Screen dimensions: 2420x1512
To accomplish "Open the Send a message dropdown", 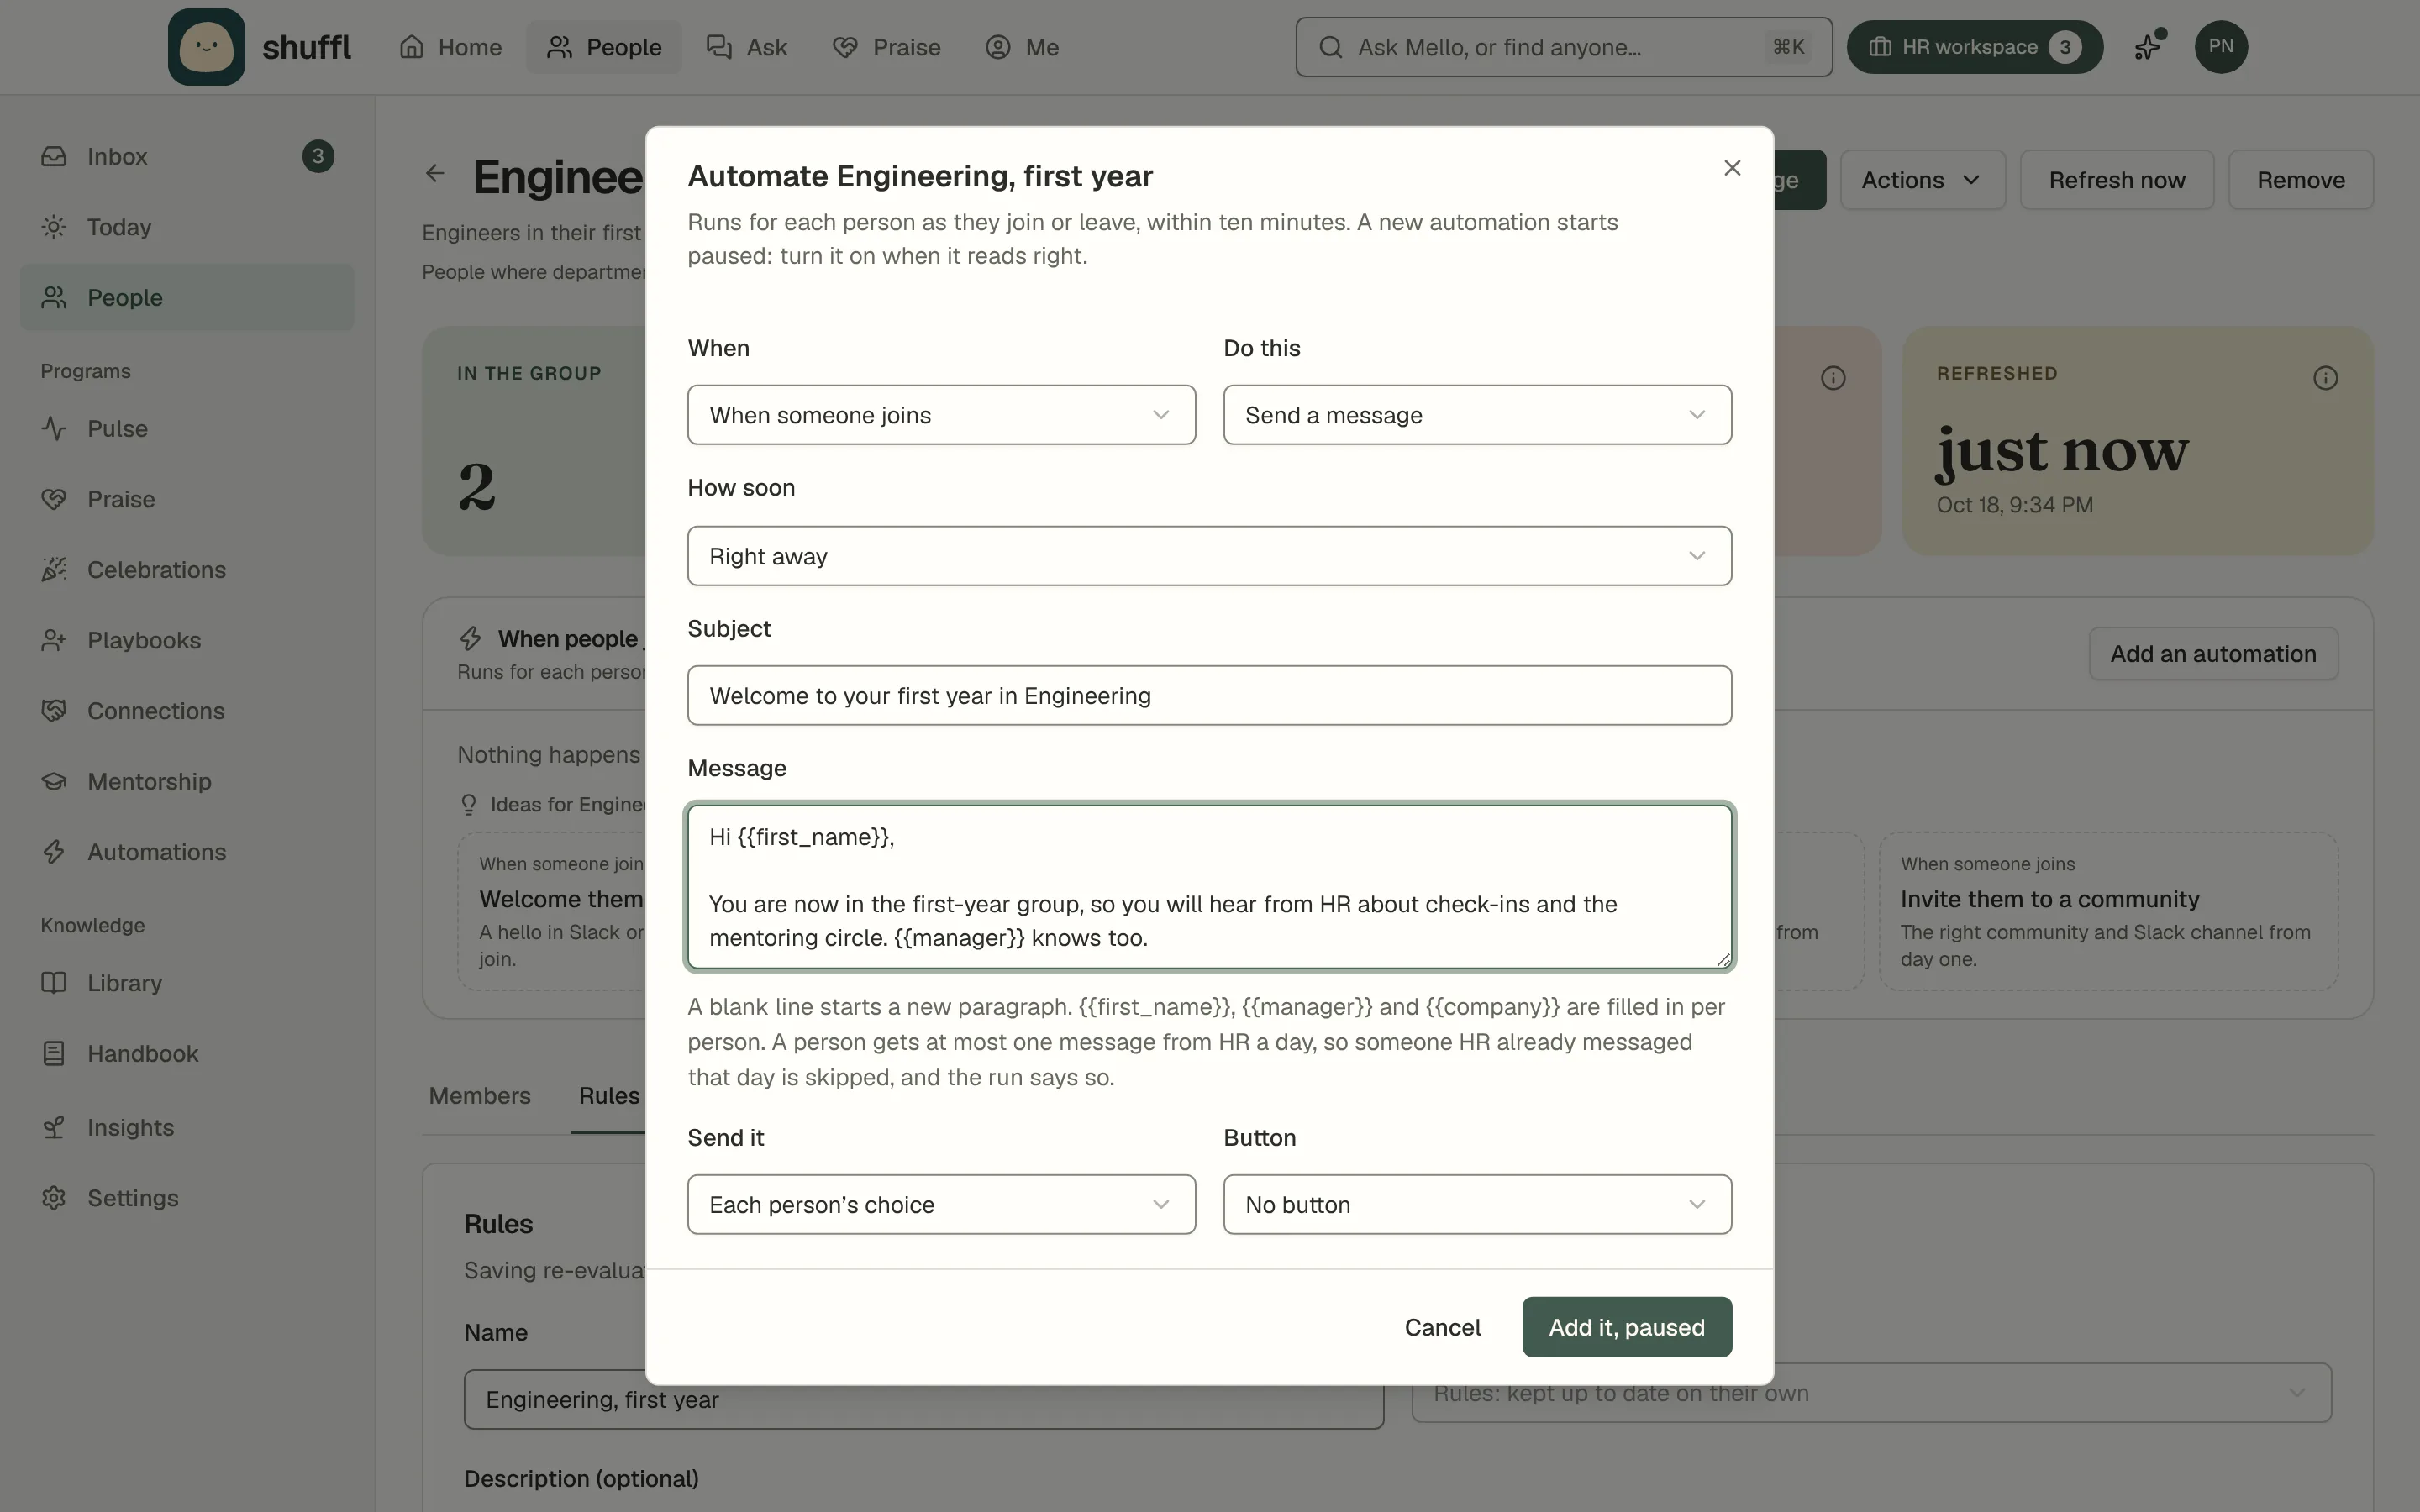I will (x=1477, y=415).
